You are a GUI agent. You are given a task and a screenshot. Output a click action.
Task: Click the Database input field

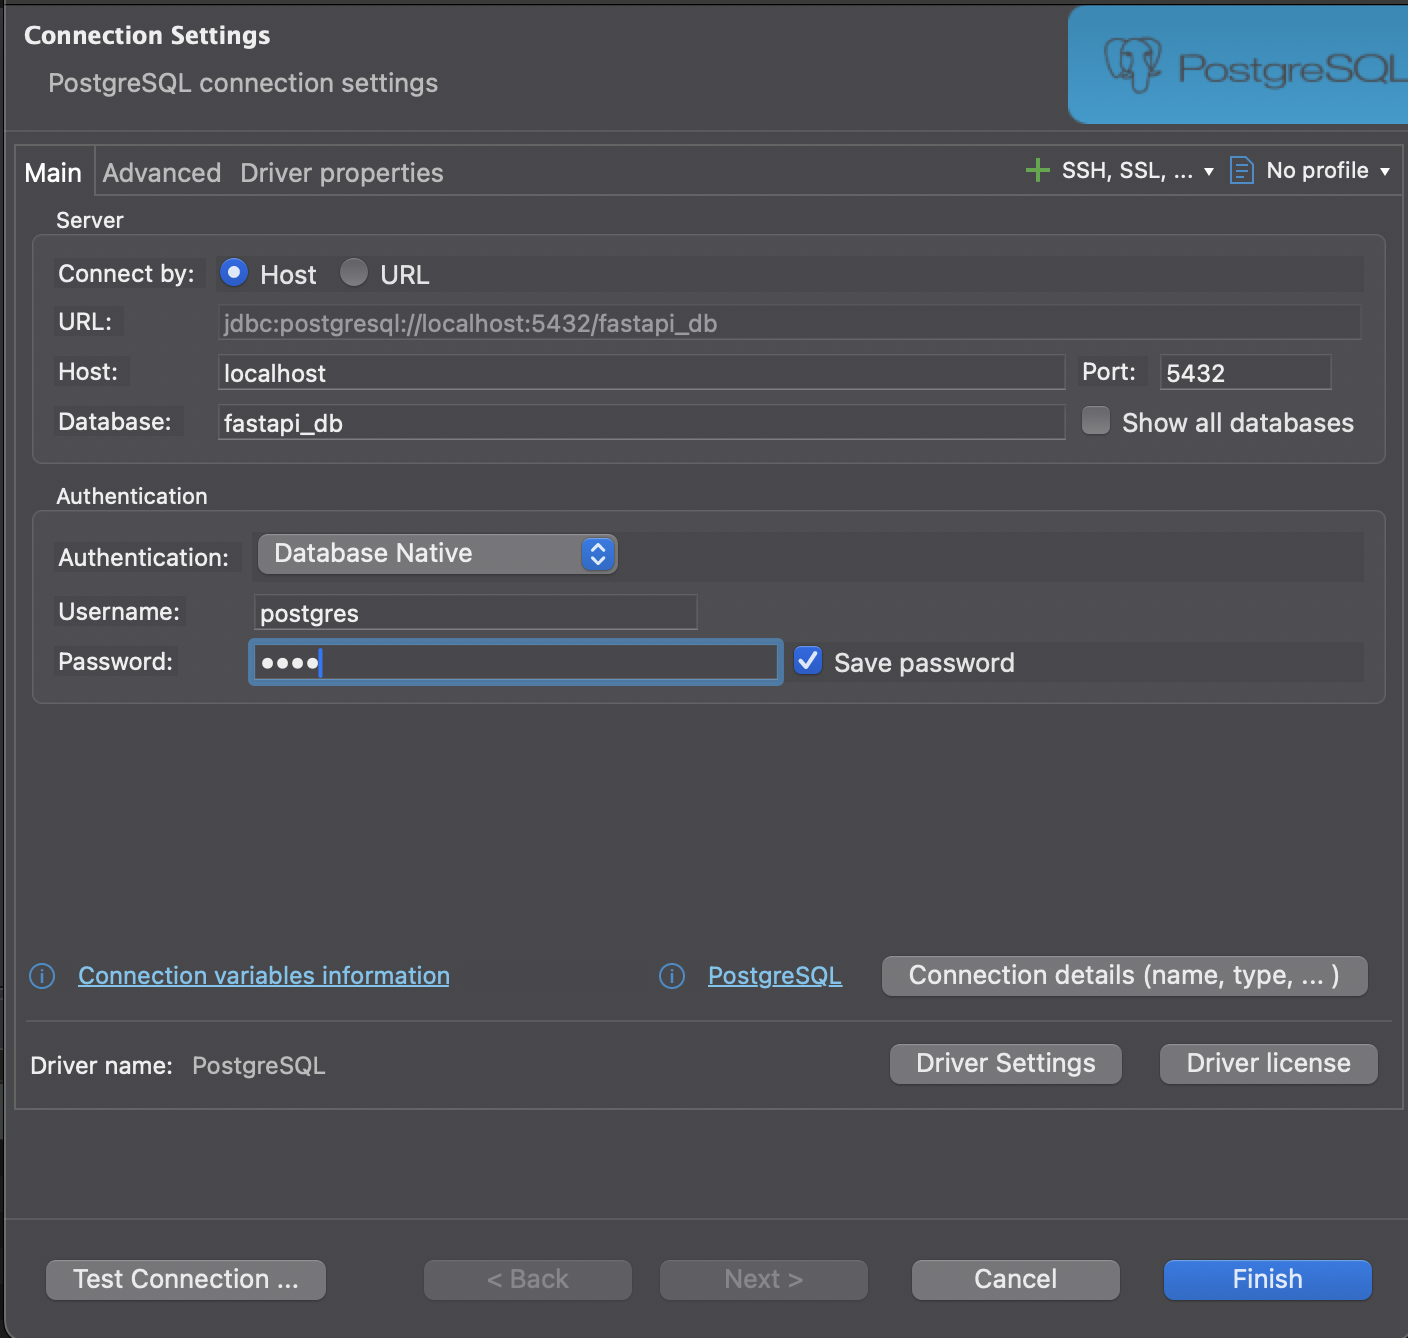(x=641, y=422)
